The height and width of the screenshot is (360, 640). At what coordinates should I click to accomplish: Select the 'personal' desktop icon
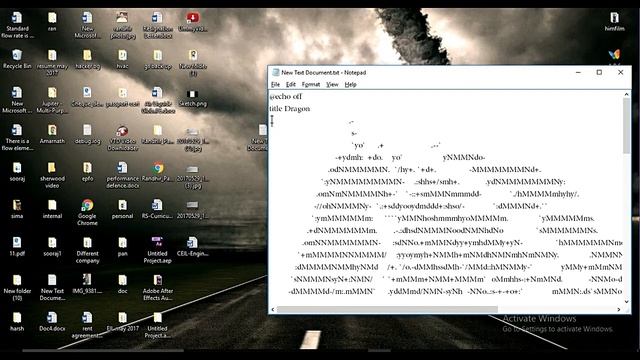(x=122, y=209)
